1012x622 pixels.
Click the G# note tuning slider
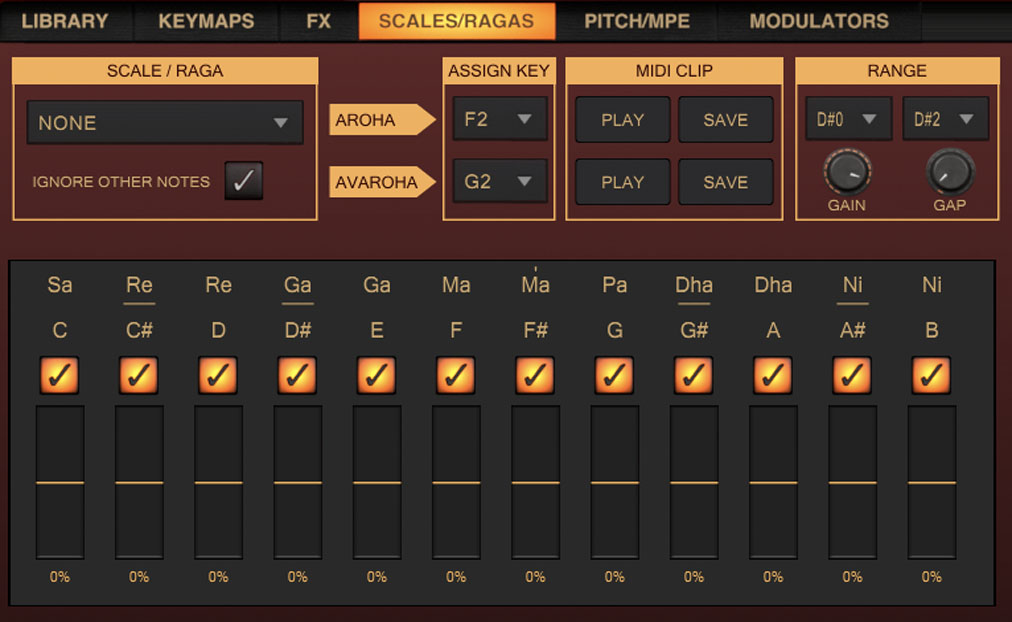tap(694, 482)
